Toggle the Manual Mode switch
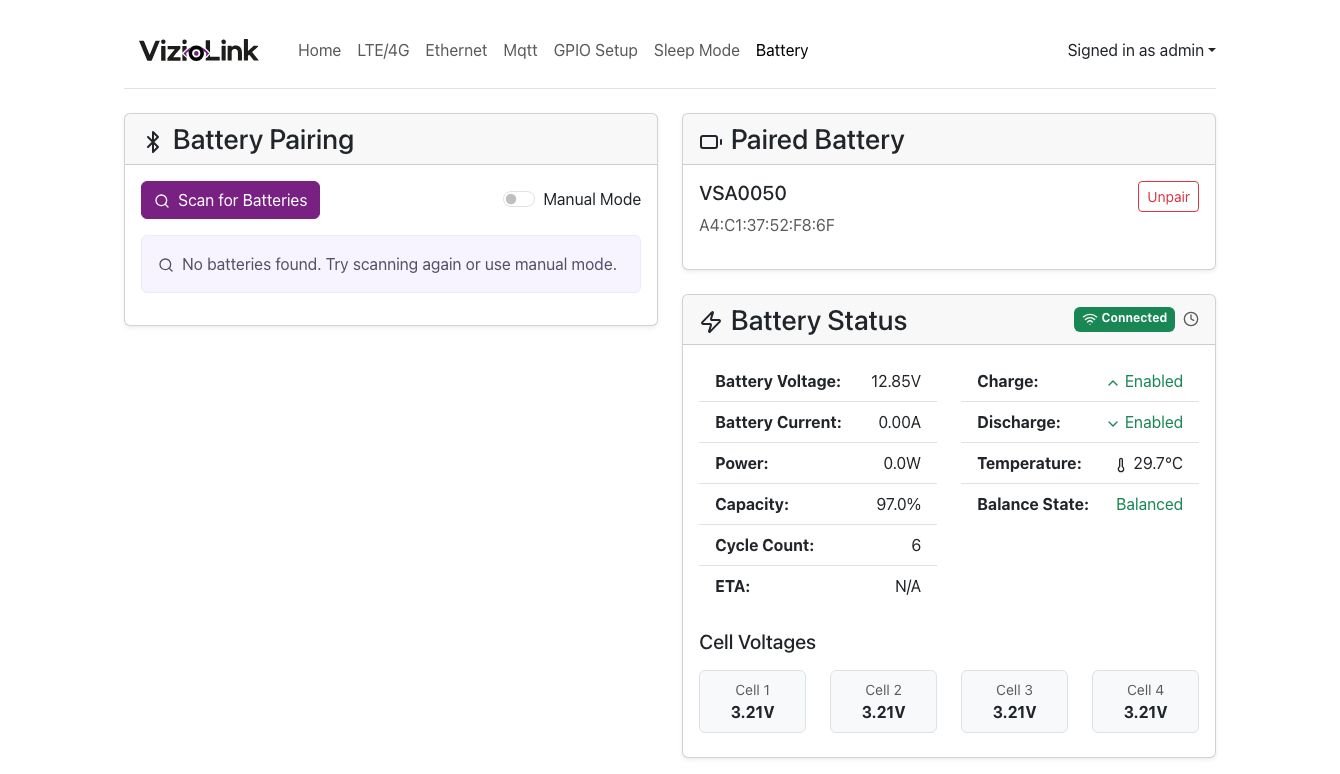1340x774 pixels. [519, 199]
